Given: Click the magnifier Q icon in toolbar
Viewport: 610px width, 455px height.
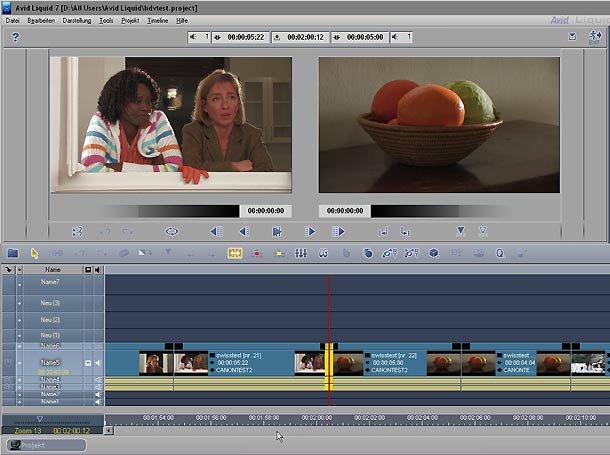Looking at the screenshot, I should click(x=498, y=253).
